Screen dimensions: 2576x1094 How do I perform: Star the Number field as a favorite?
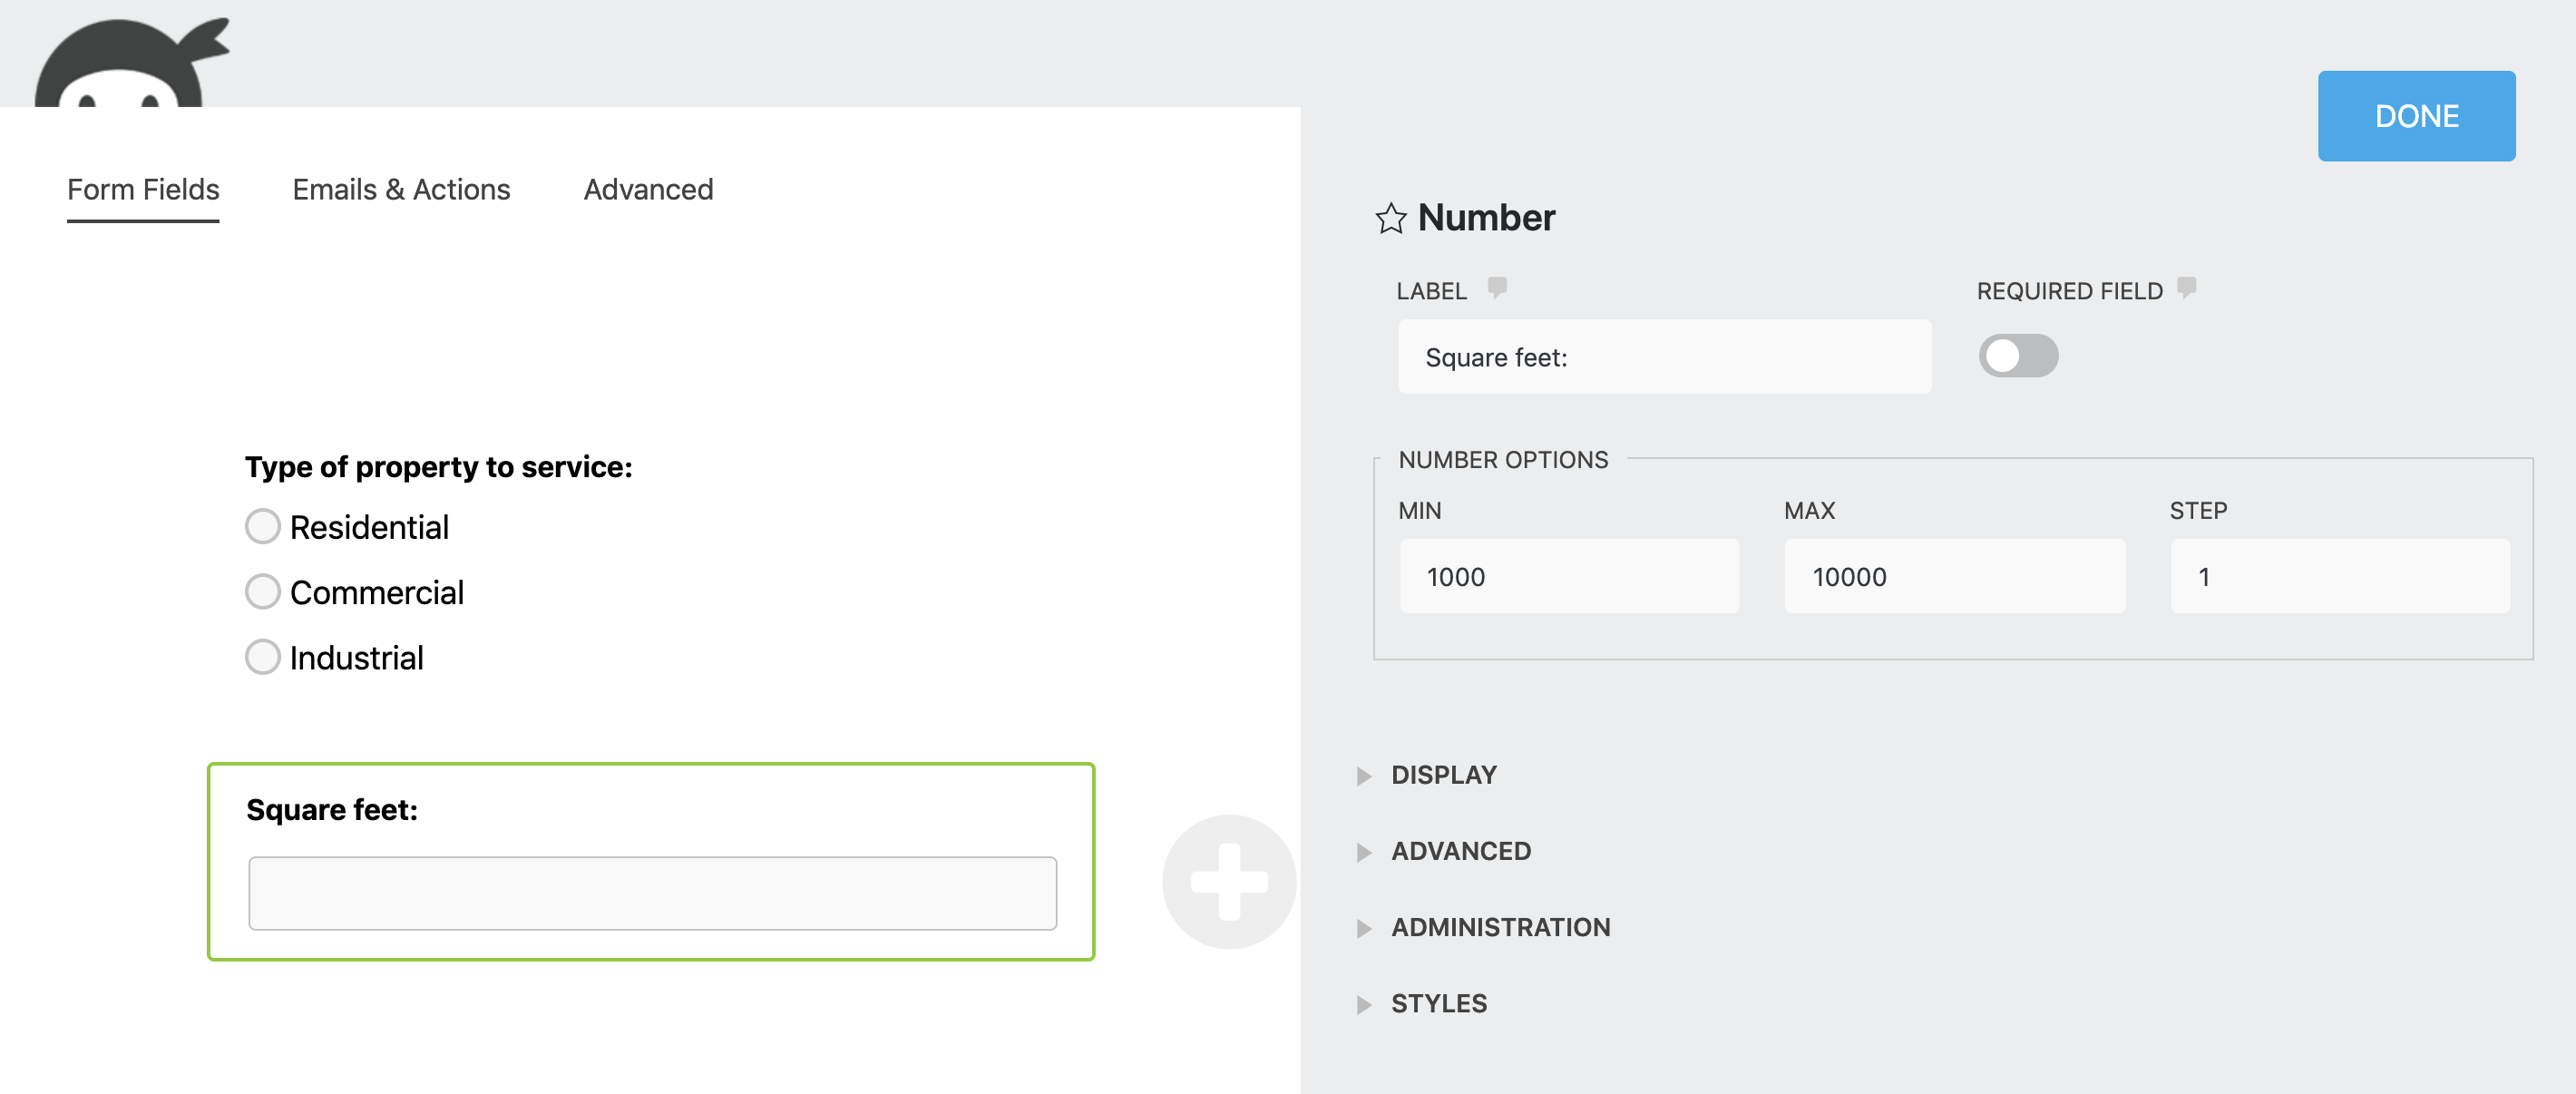1392,218
